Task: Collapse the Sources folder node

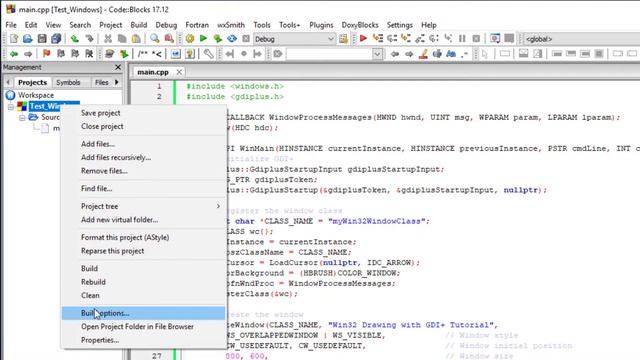Action: point(22,118)
